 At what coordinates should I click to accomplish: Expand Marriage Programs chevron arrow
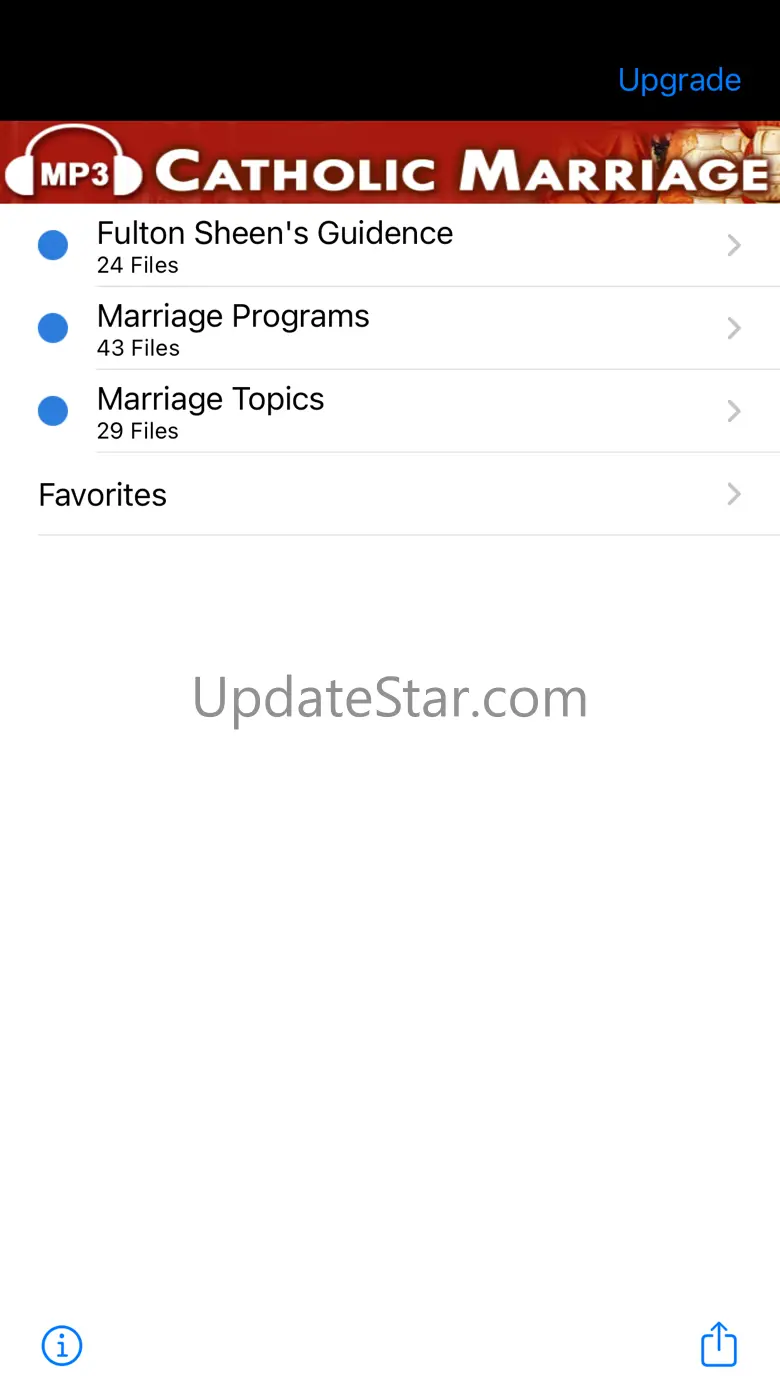point(734,328)
